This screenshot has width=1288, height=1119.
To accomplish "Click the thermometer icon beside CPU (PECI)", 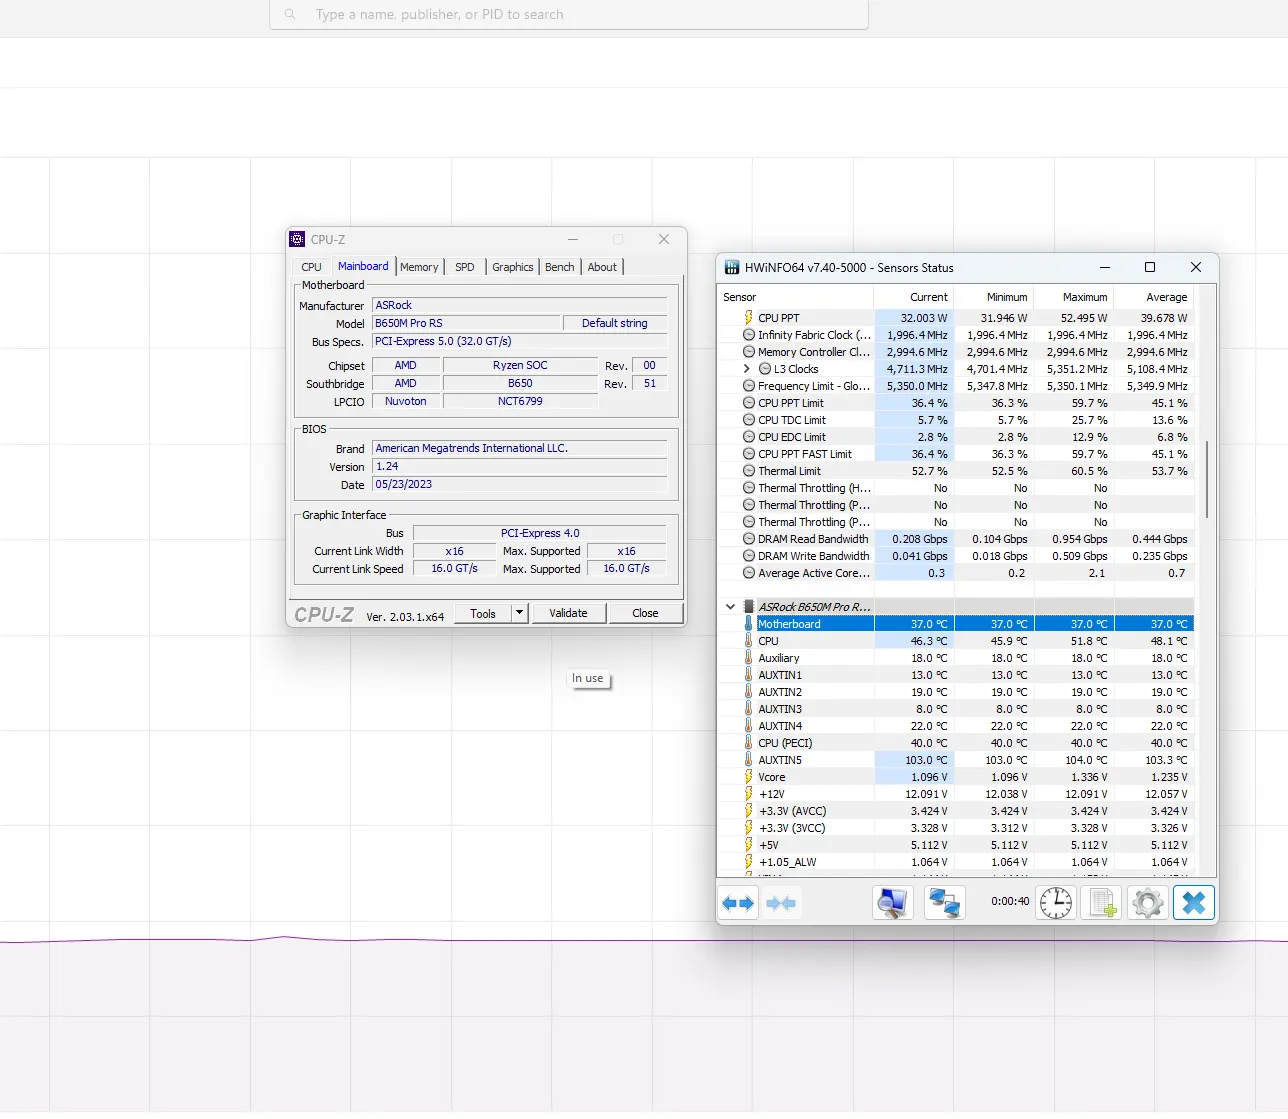I will [748, 743].
